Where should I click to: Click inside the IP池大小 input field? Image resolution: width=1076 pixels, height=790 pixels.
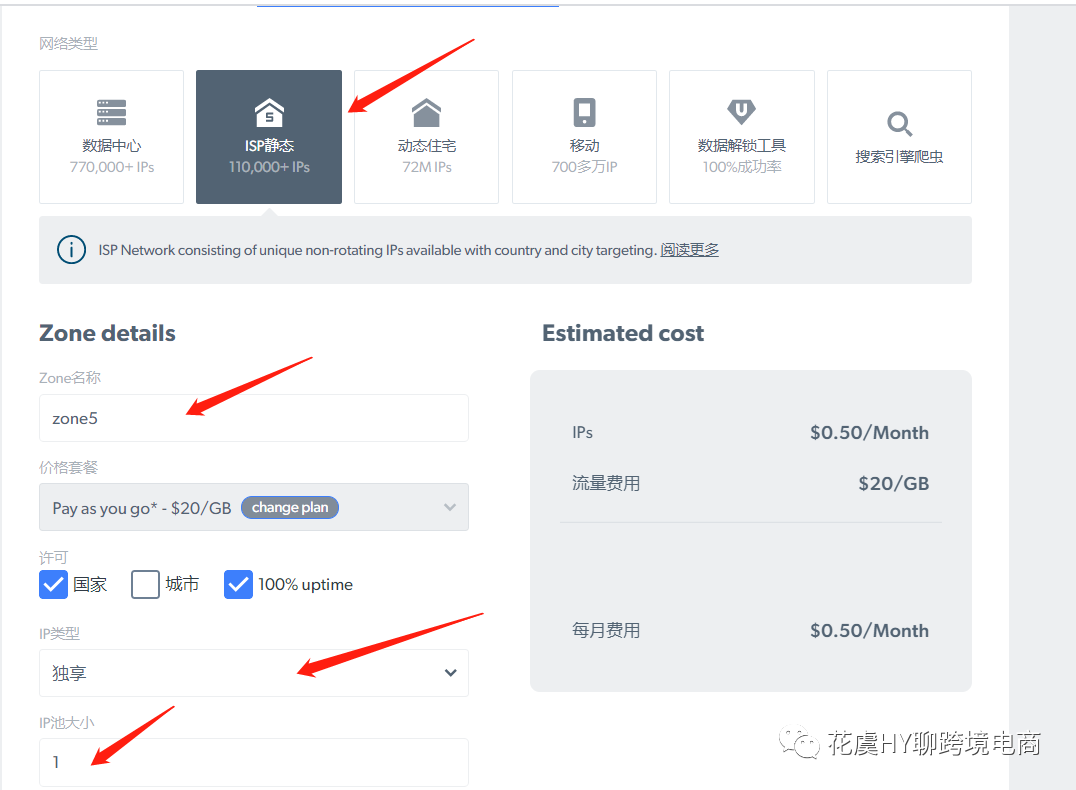(253, 762)
